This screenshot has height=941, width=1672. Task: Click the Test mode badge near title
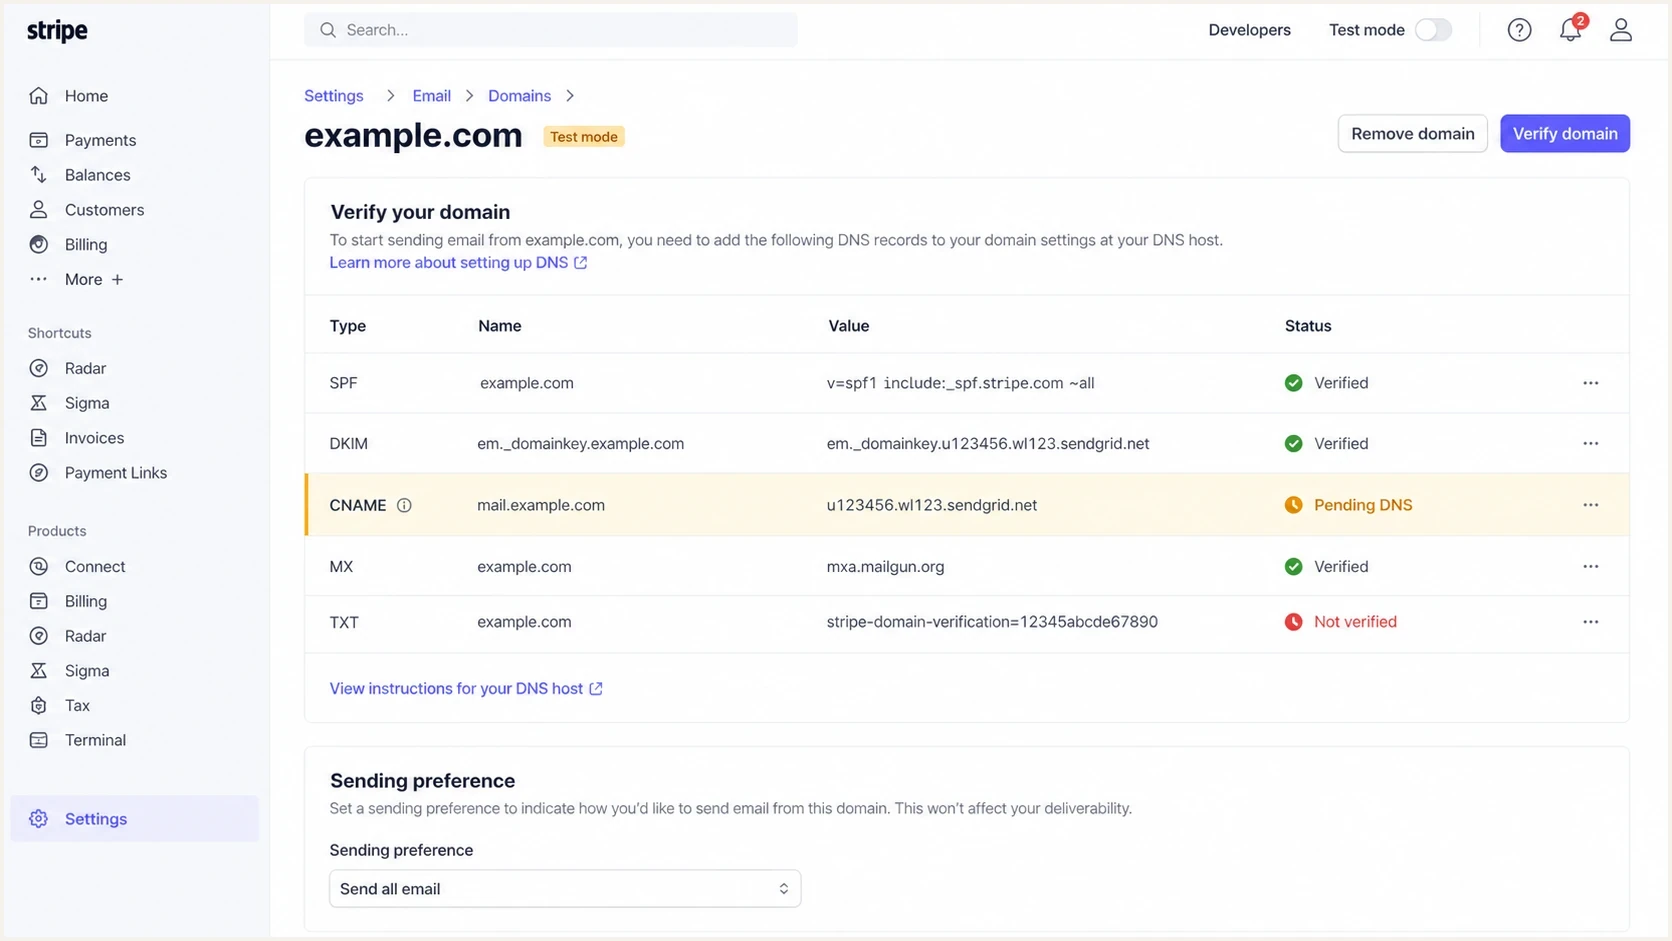click(584, 137)
